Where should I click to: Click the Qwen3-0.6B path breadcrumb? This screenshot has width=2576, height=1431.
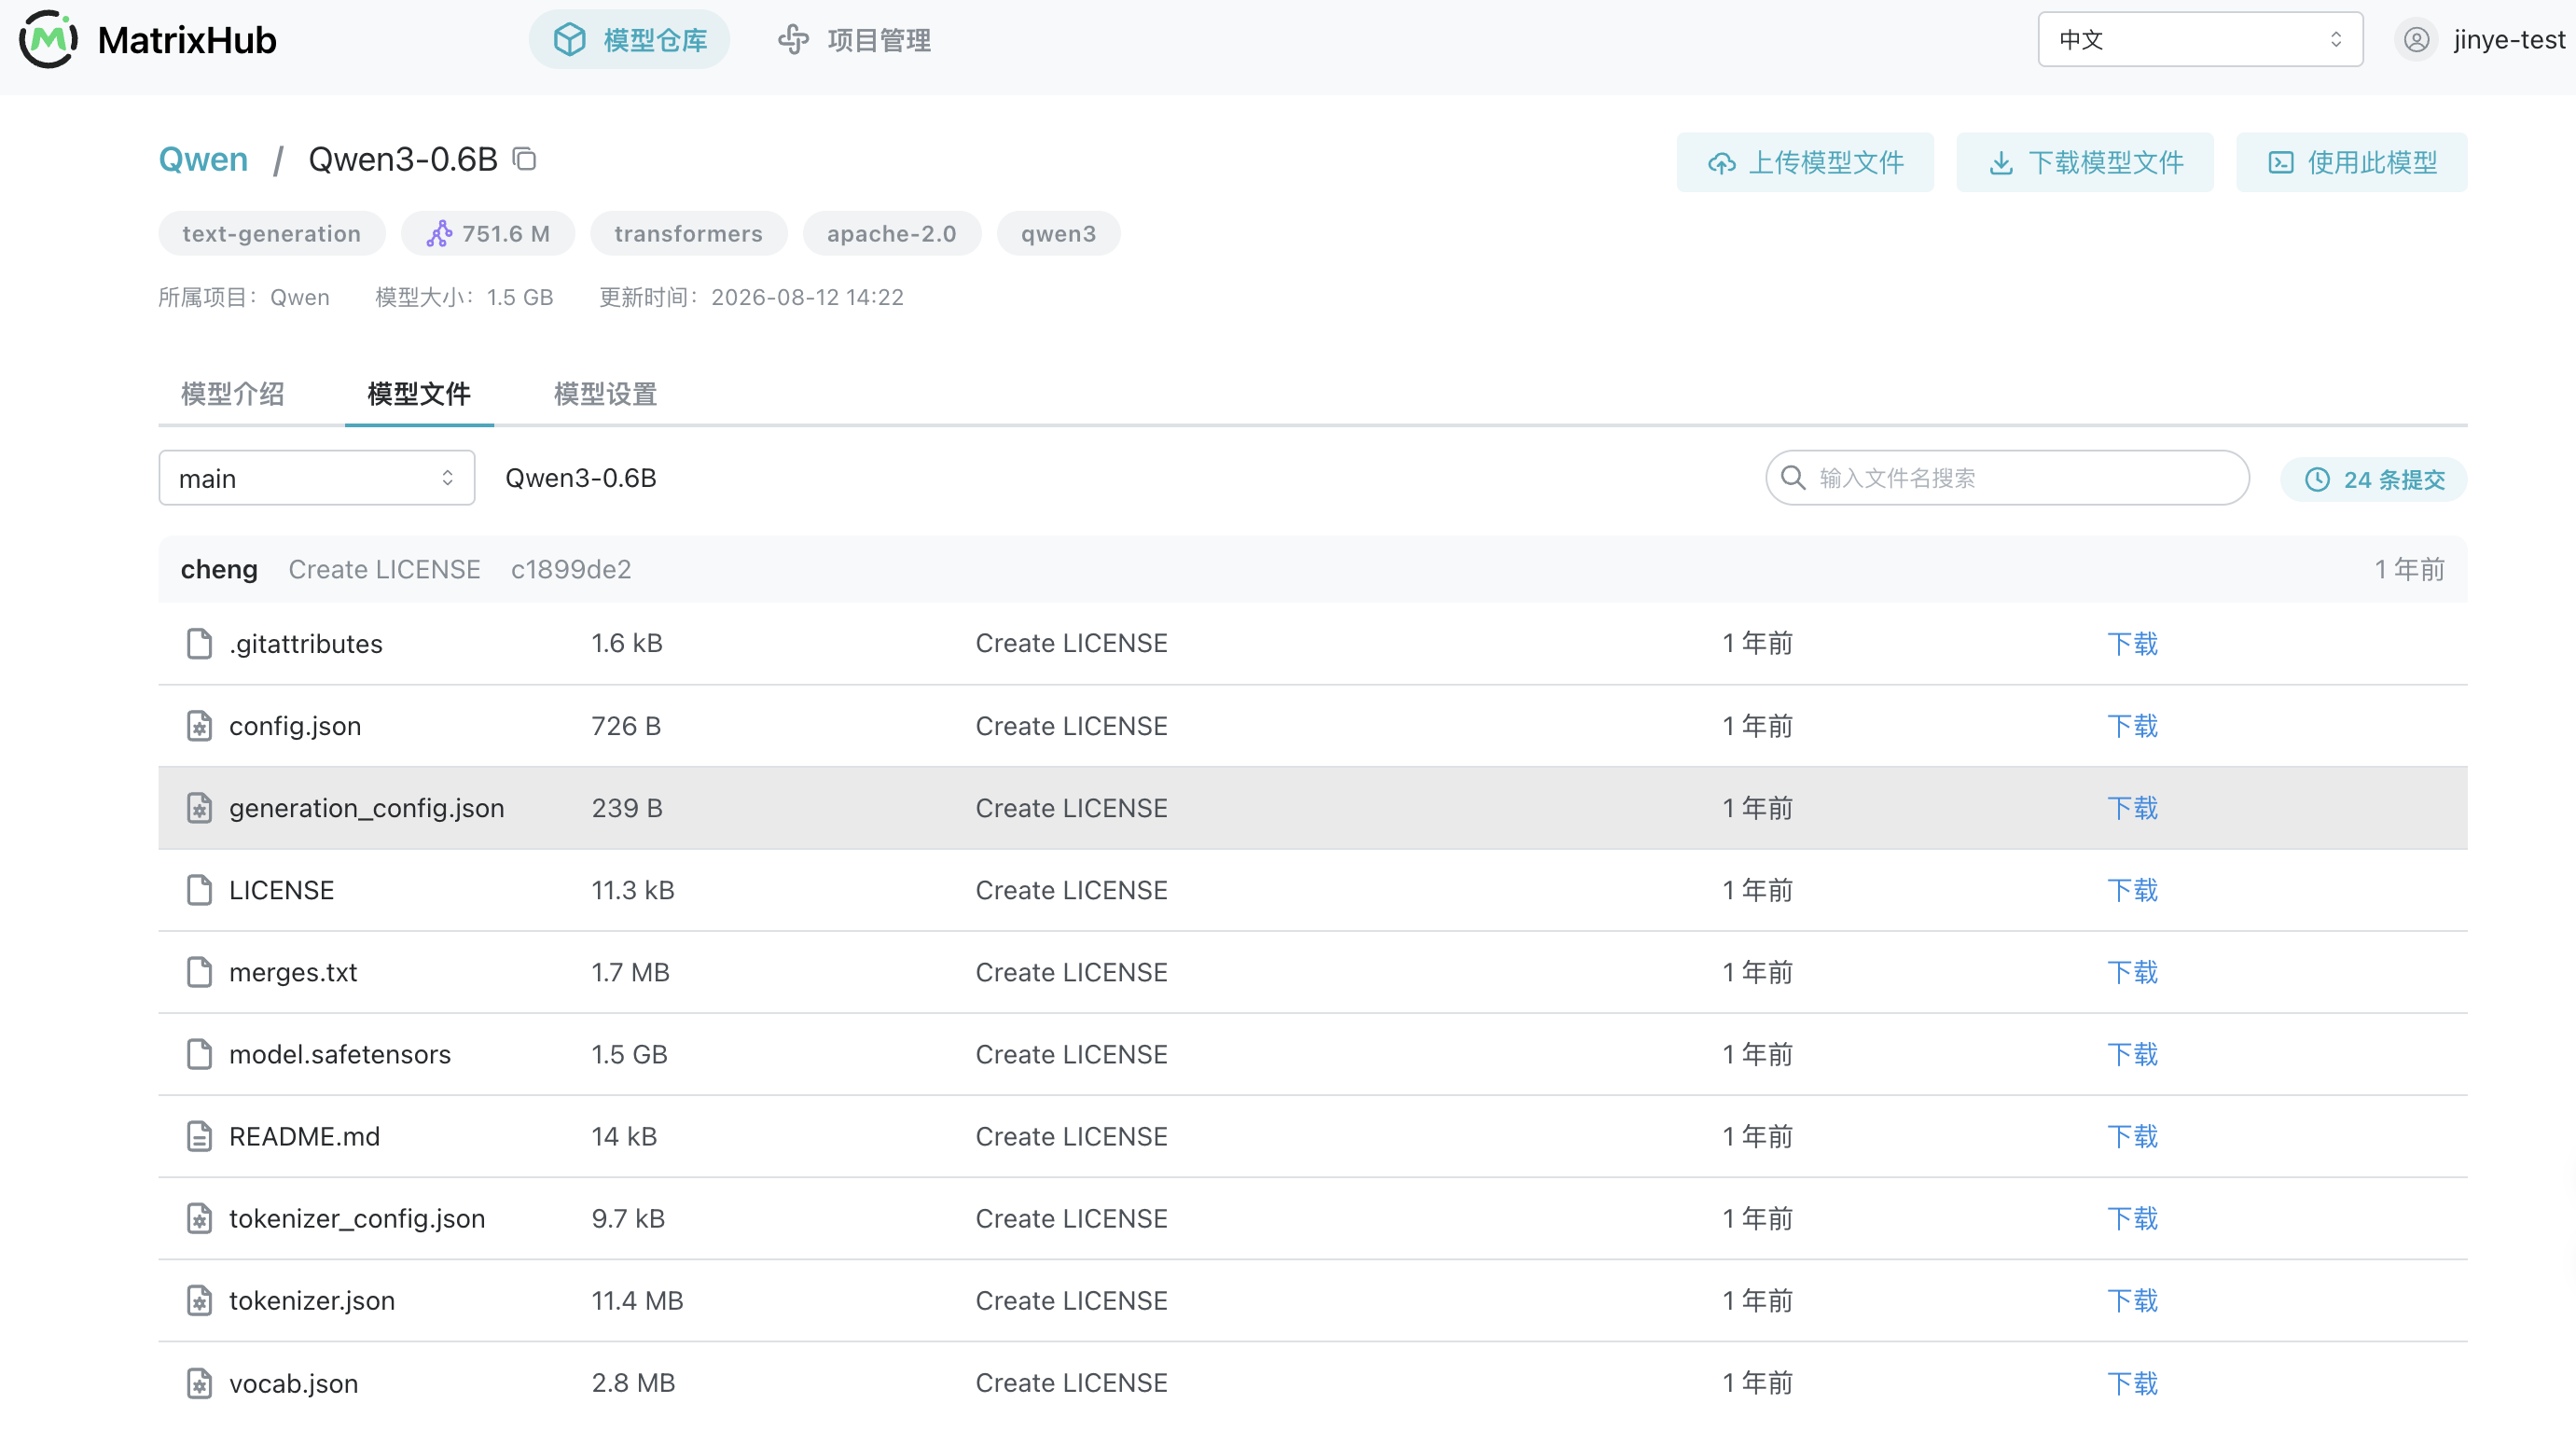[580, 478]
